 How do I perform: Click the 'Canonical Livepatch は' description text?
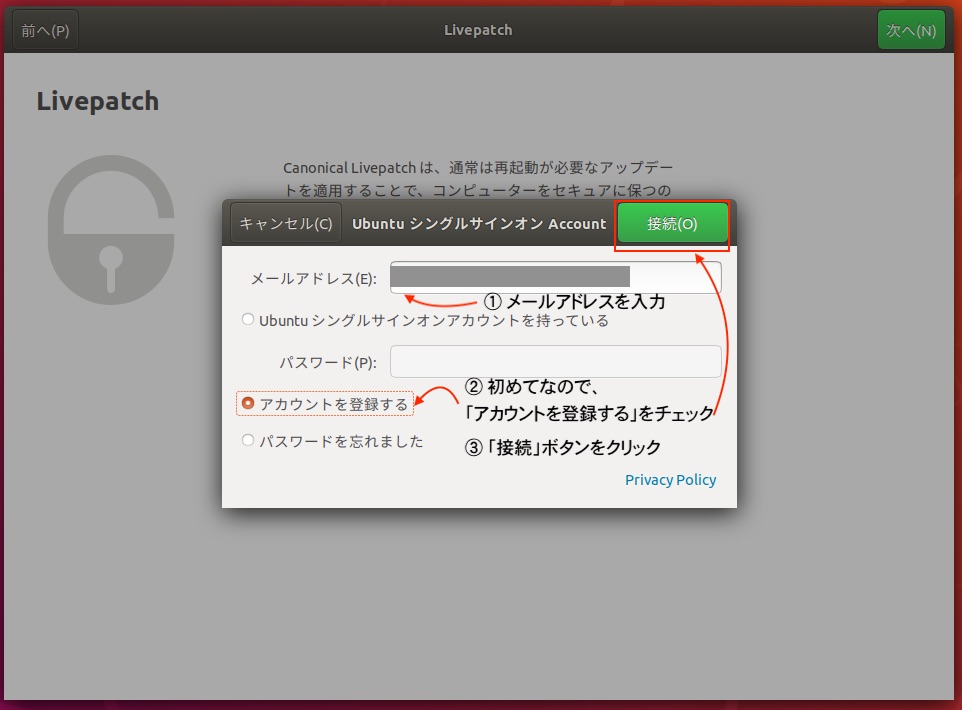click(478, 179)
